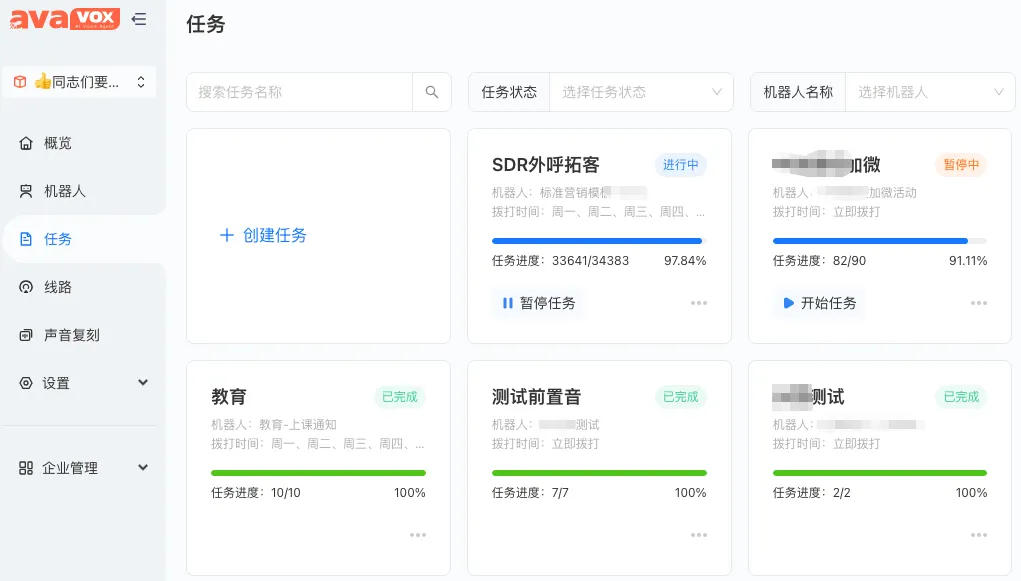This screenshot has width=1021, height=581.
Task: Click the search magnifier icon
Action: point(432,92)
